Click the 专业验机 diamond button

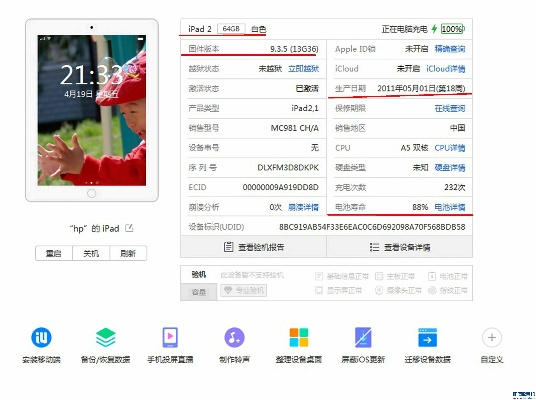coord(243,291)
